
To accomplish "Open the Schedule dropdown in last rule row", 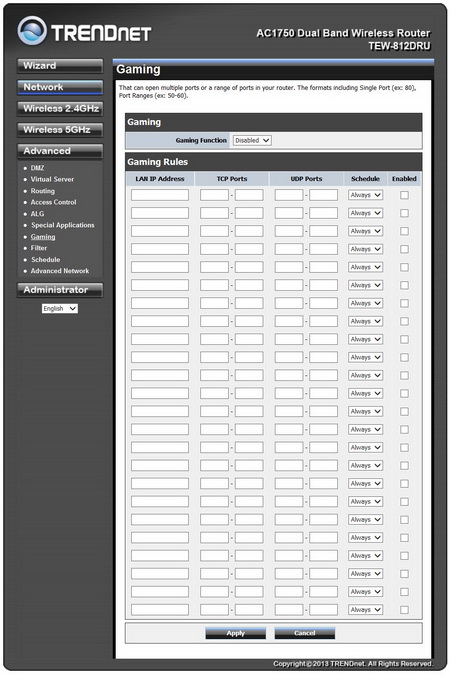I will (365, 610).
